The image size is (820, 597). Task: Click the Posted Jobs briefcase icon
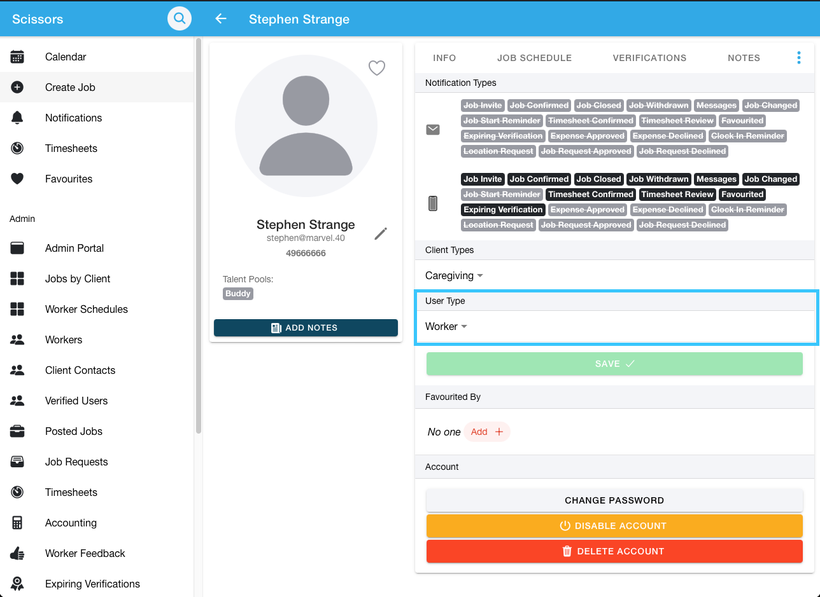tap(17, 431)
